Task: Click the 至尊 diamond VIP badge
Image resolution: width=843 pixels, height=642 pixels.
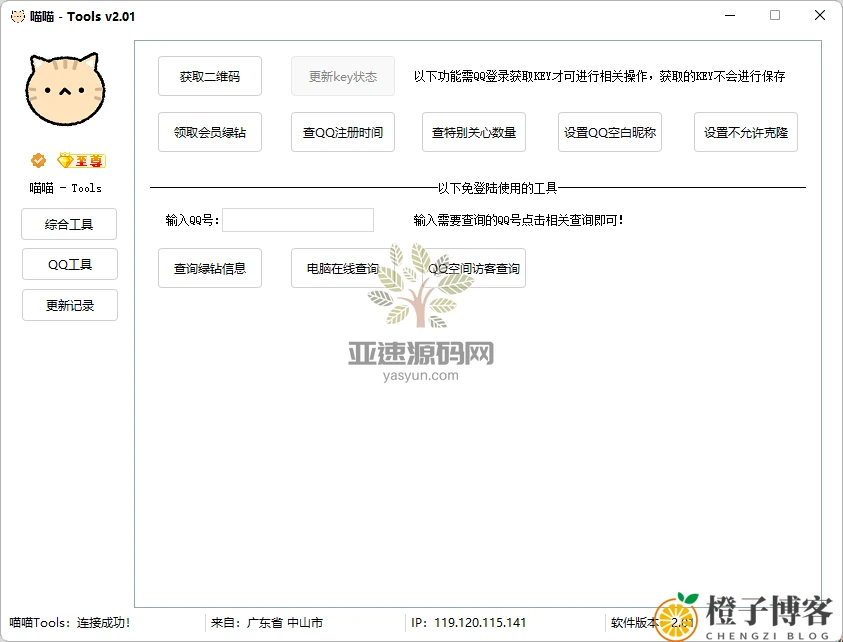Action: (x=82, y=160)
